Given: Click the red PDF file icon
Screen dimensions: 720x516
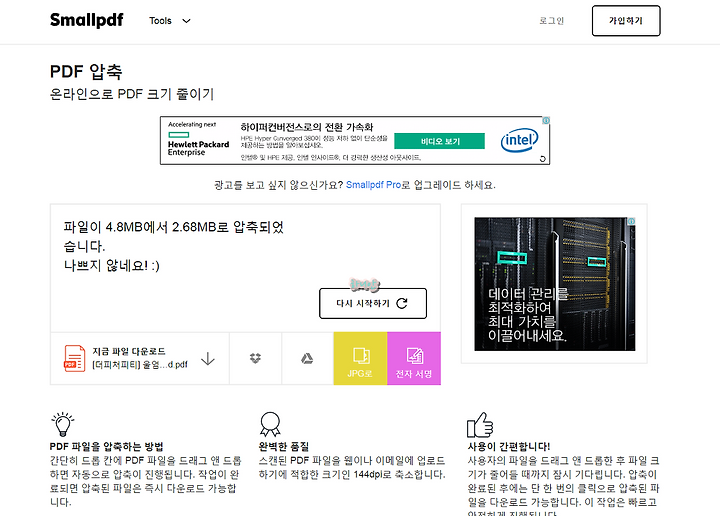Looking at the screenshot, I should coord(74,359).
